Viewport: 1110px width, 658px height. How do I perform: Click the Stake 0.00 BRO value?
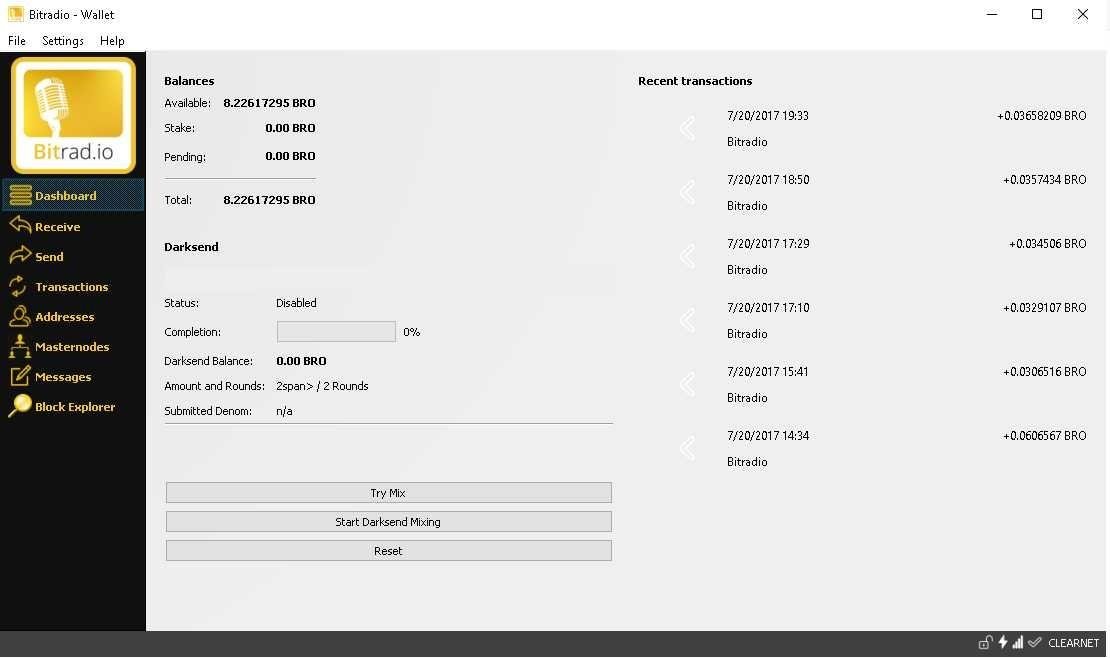tap(290, 128)
